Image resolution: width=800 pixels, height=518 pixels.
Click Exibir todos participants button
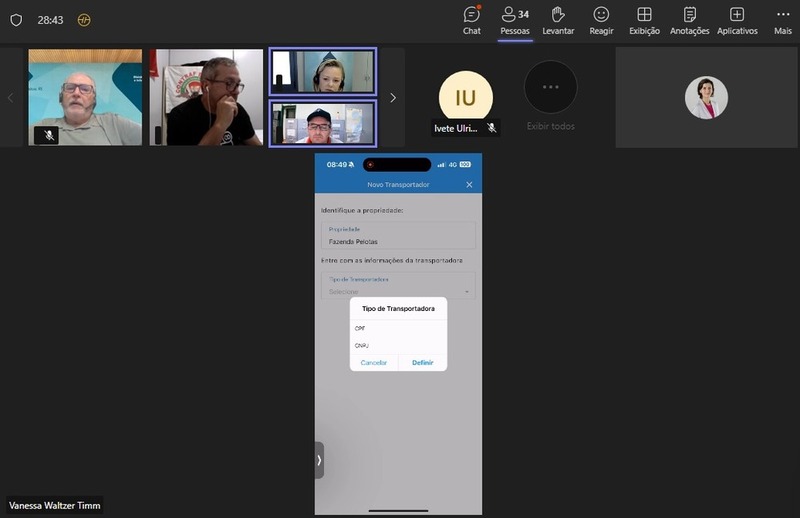[551, 97]
